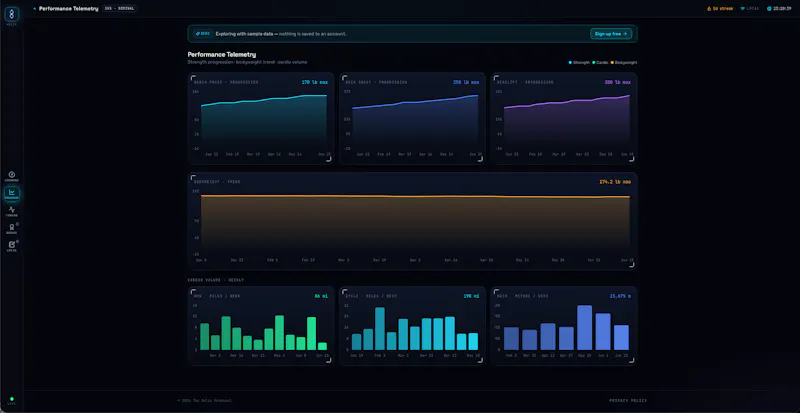Open the Privacy Policy link

(628, 401)
